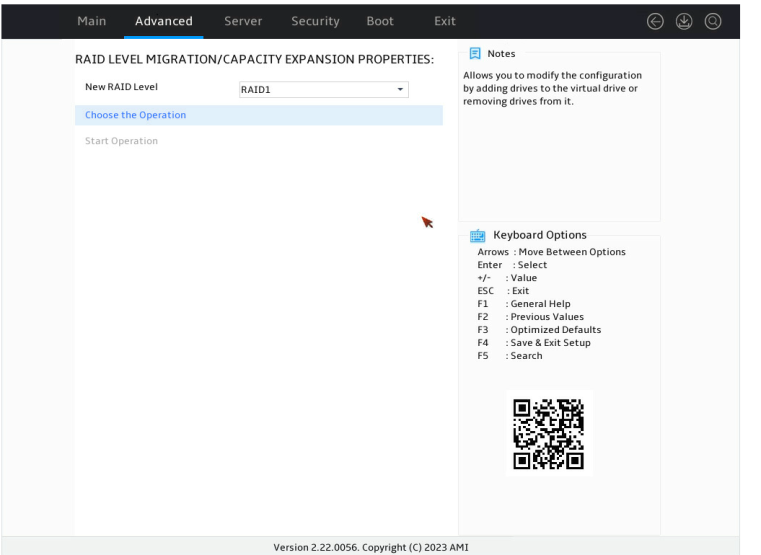Click the Keyboard Options heading
The height and width of the screenshot is (555, 761).
pyautogui.click(x=540, y=235)
